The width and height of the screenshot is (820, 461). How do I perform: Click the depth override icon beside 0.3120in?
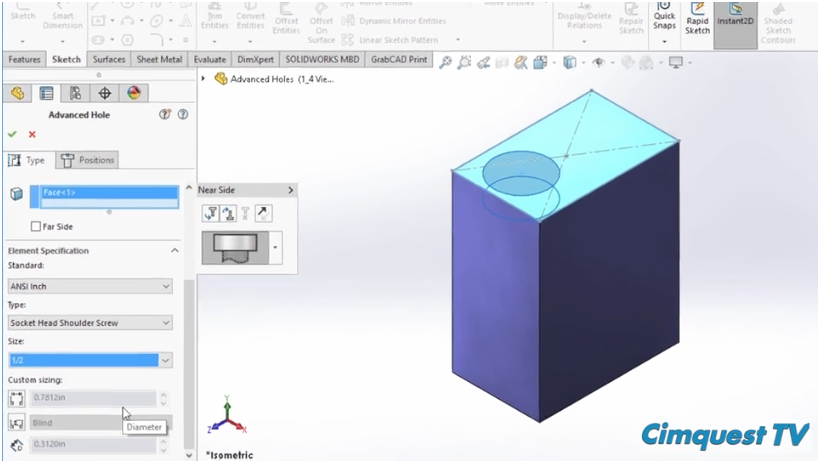16,445
